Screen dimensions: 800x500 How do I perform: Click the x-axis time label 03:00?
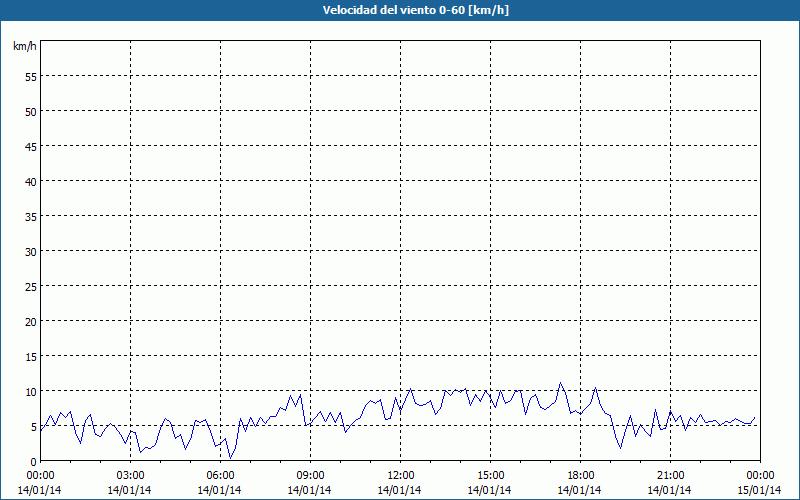pyautogui.click(x=131, y=476)
